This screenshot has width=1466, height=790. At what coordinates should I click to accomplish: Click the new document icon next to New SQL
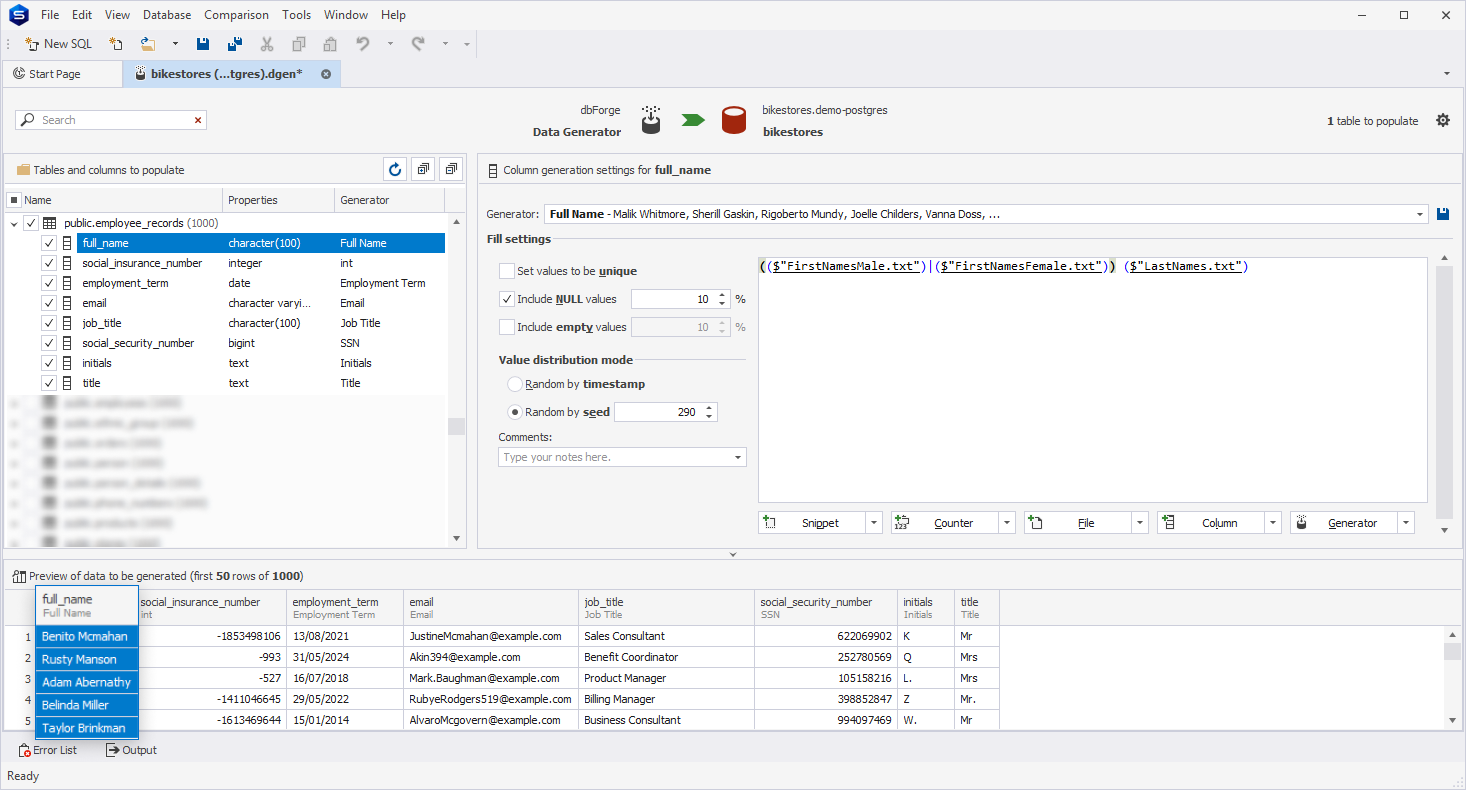tap(116, 44)
